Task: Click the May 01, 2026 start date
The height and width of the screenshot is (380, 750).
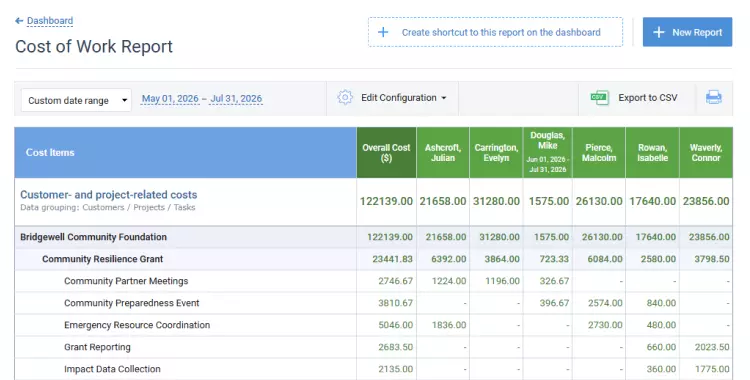Action: (x=170, y=99)
